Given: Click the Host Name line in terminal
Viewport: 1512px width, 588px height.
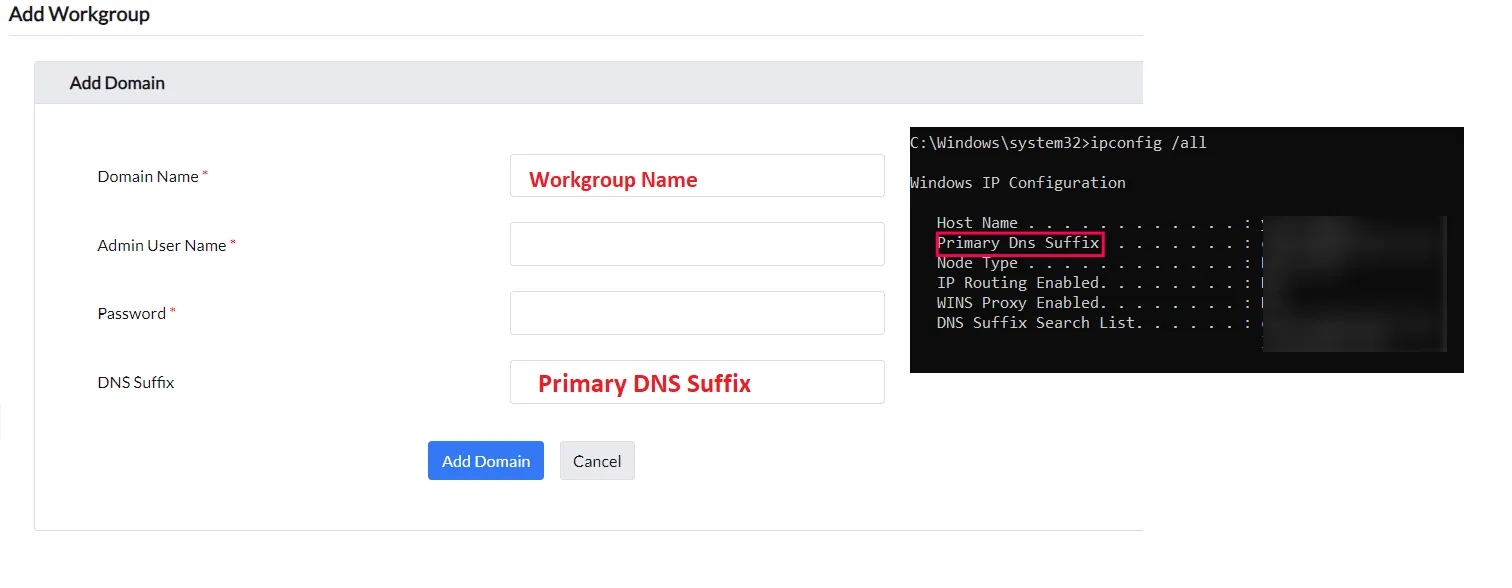Looking at the screenshot, I should click(x=1010, y=222).
